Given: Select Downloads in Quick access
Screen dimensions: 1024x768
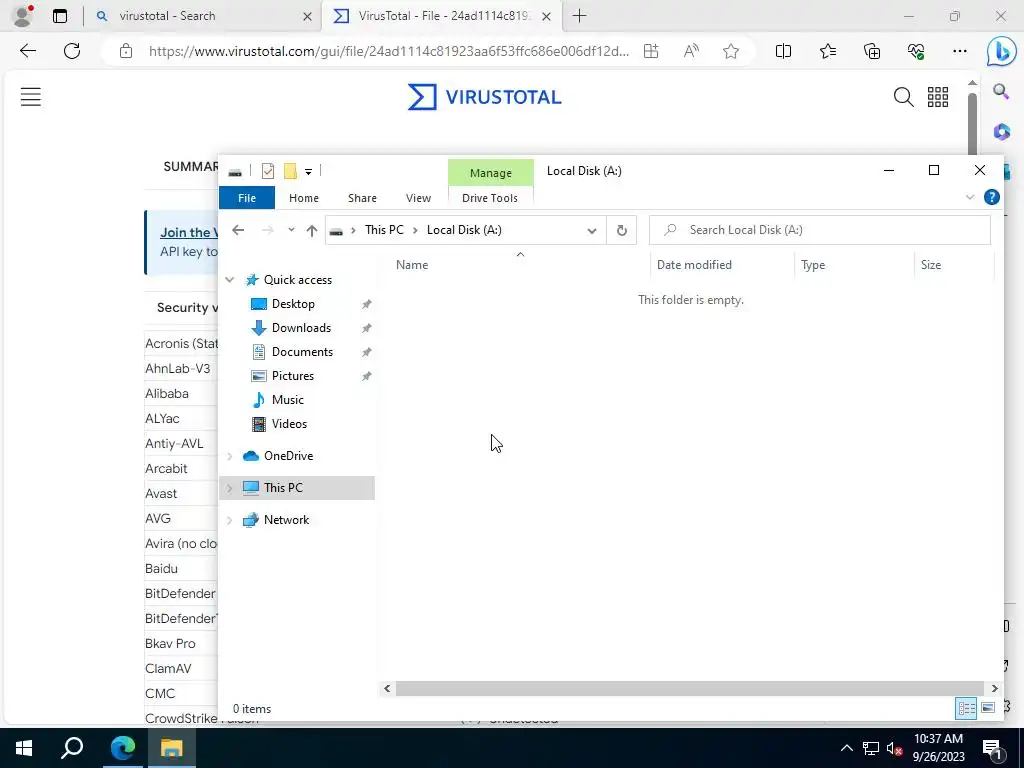Looking at the screenshot, I should pyautogui.click(x=301, y=328).
